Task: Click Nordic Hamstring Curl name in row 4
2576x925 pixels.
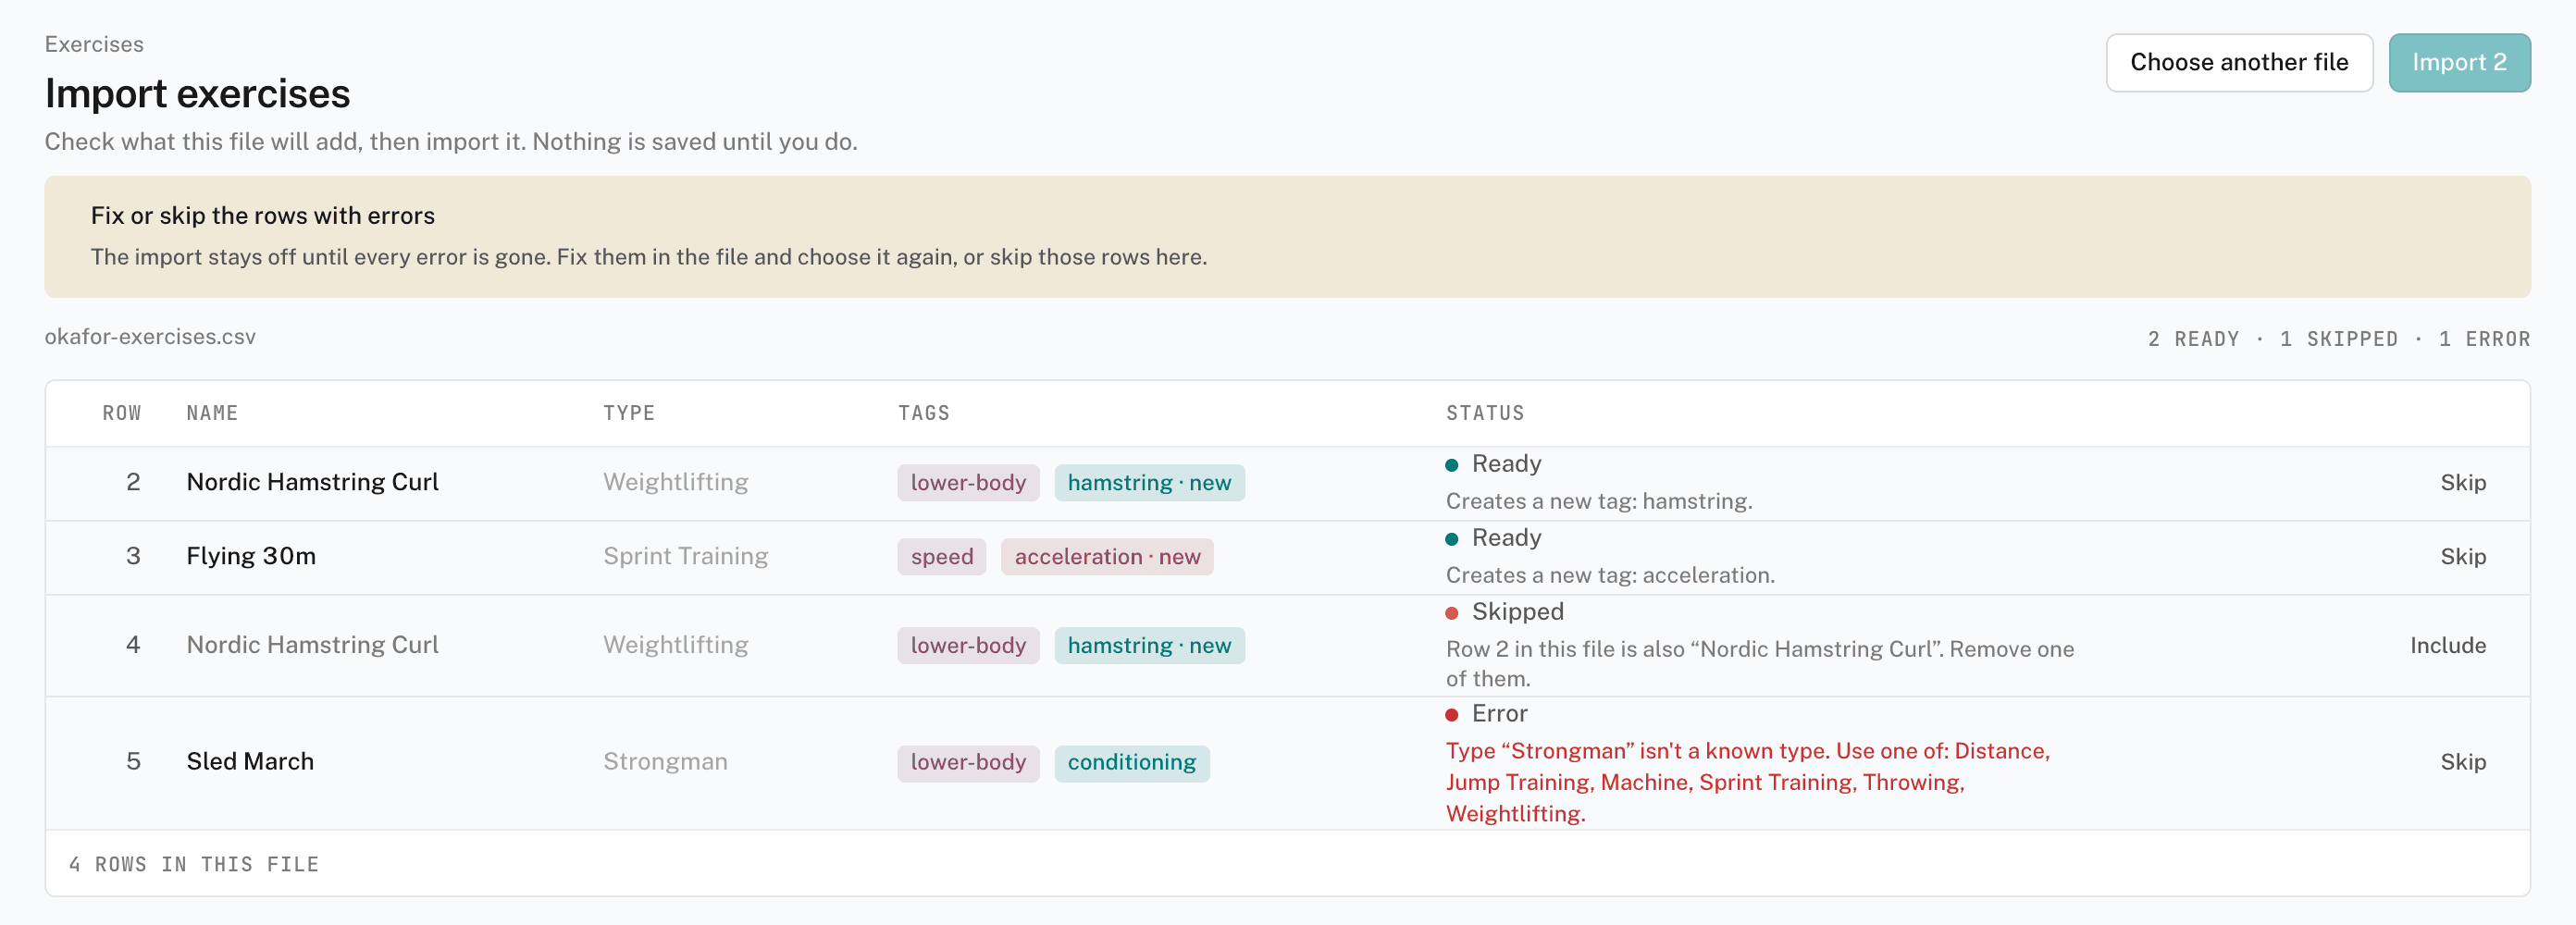Action: (312, 645)
